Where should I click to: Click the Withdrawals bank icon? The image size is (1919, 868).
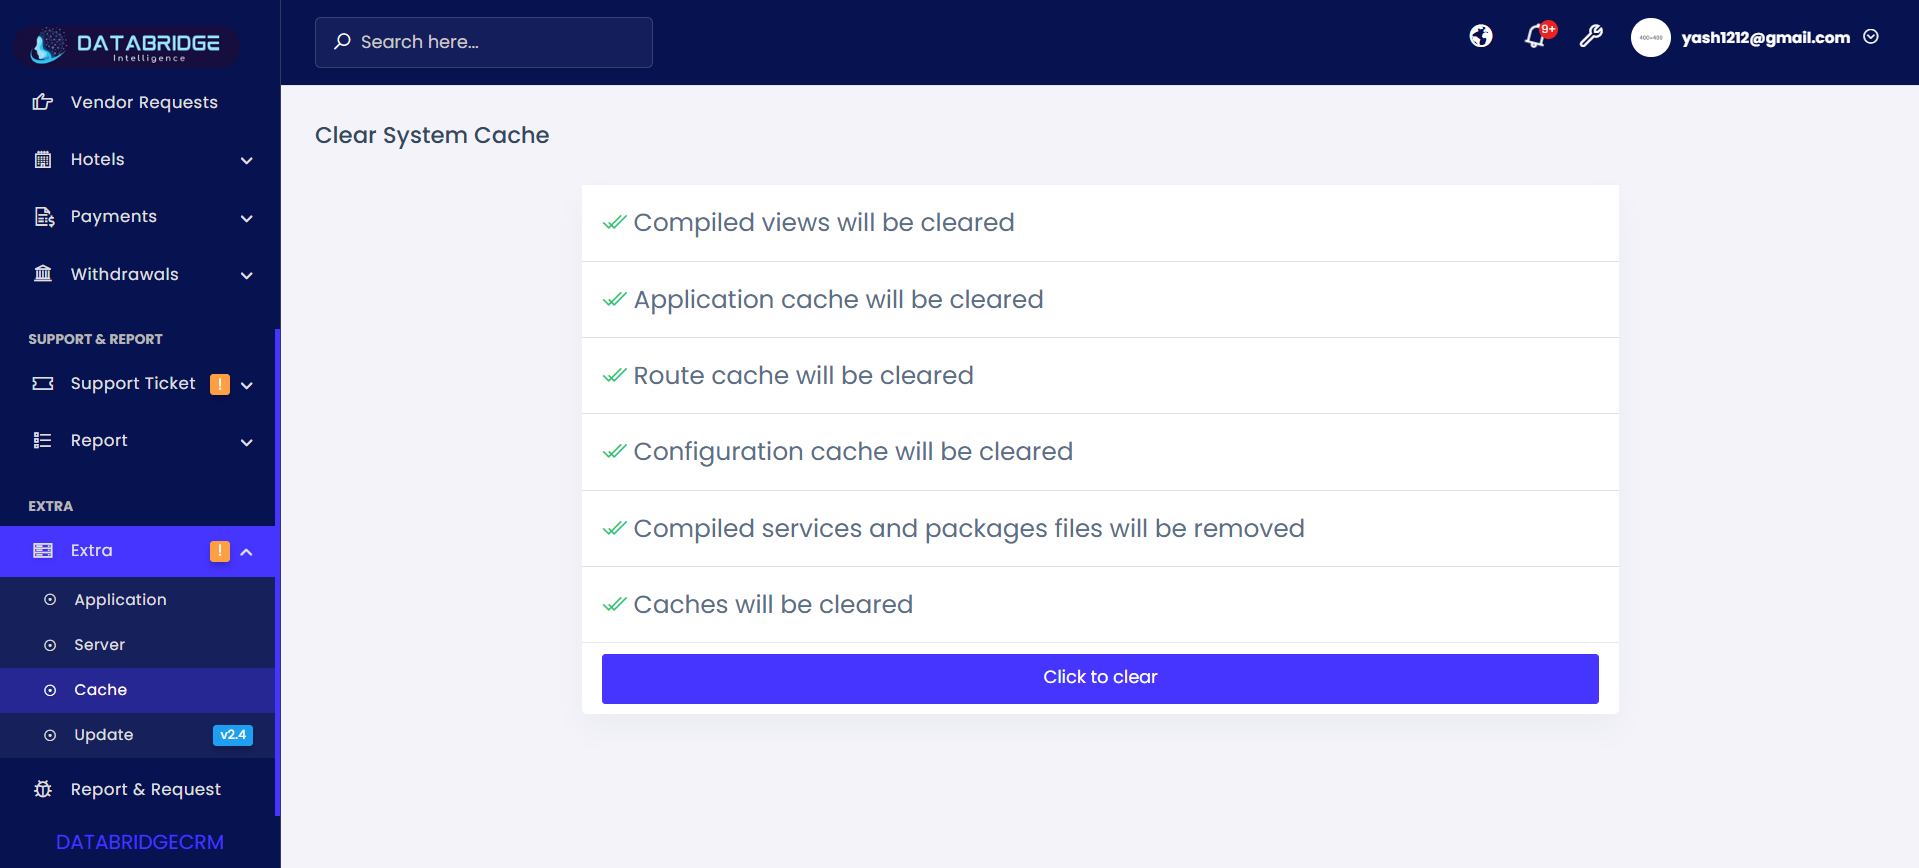(x=43, y=274)
